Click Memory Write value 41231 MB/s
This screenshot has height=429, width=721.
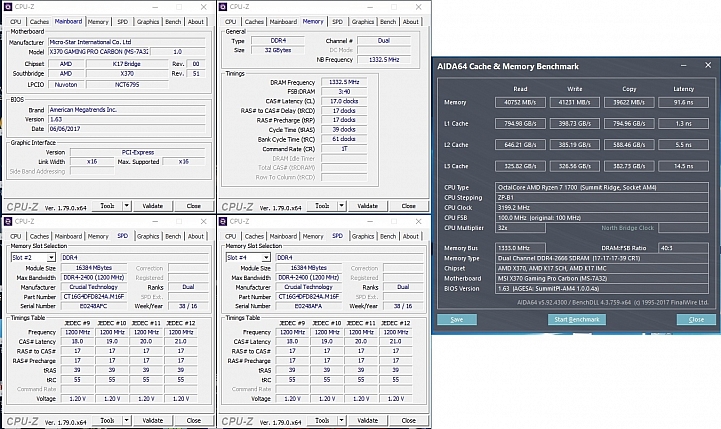574,103
